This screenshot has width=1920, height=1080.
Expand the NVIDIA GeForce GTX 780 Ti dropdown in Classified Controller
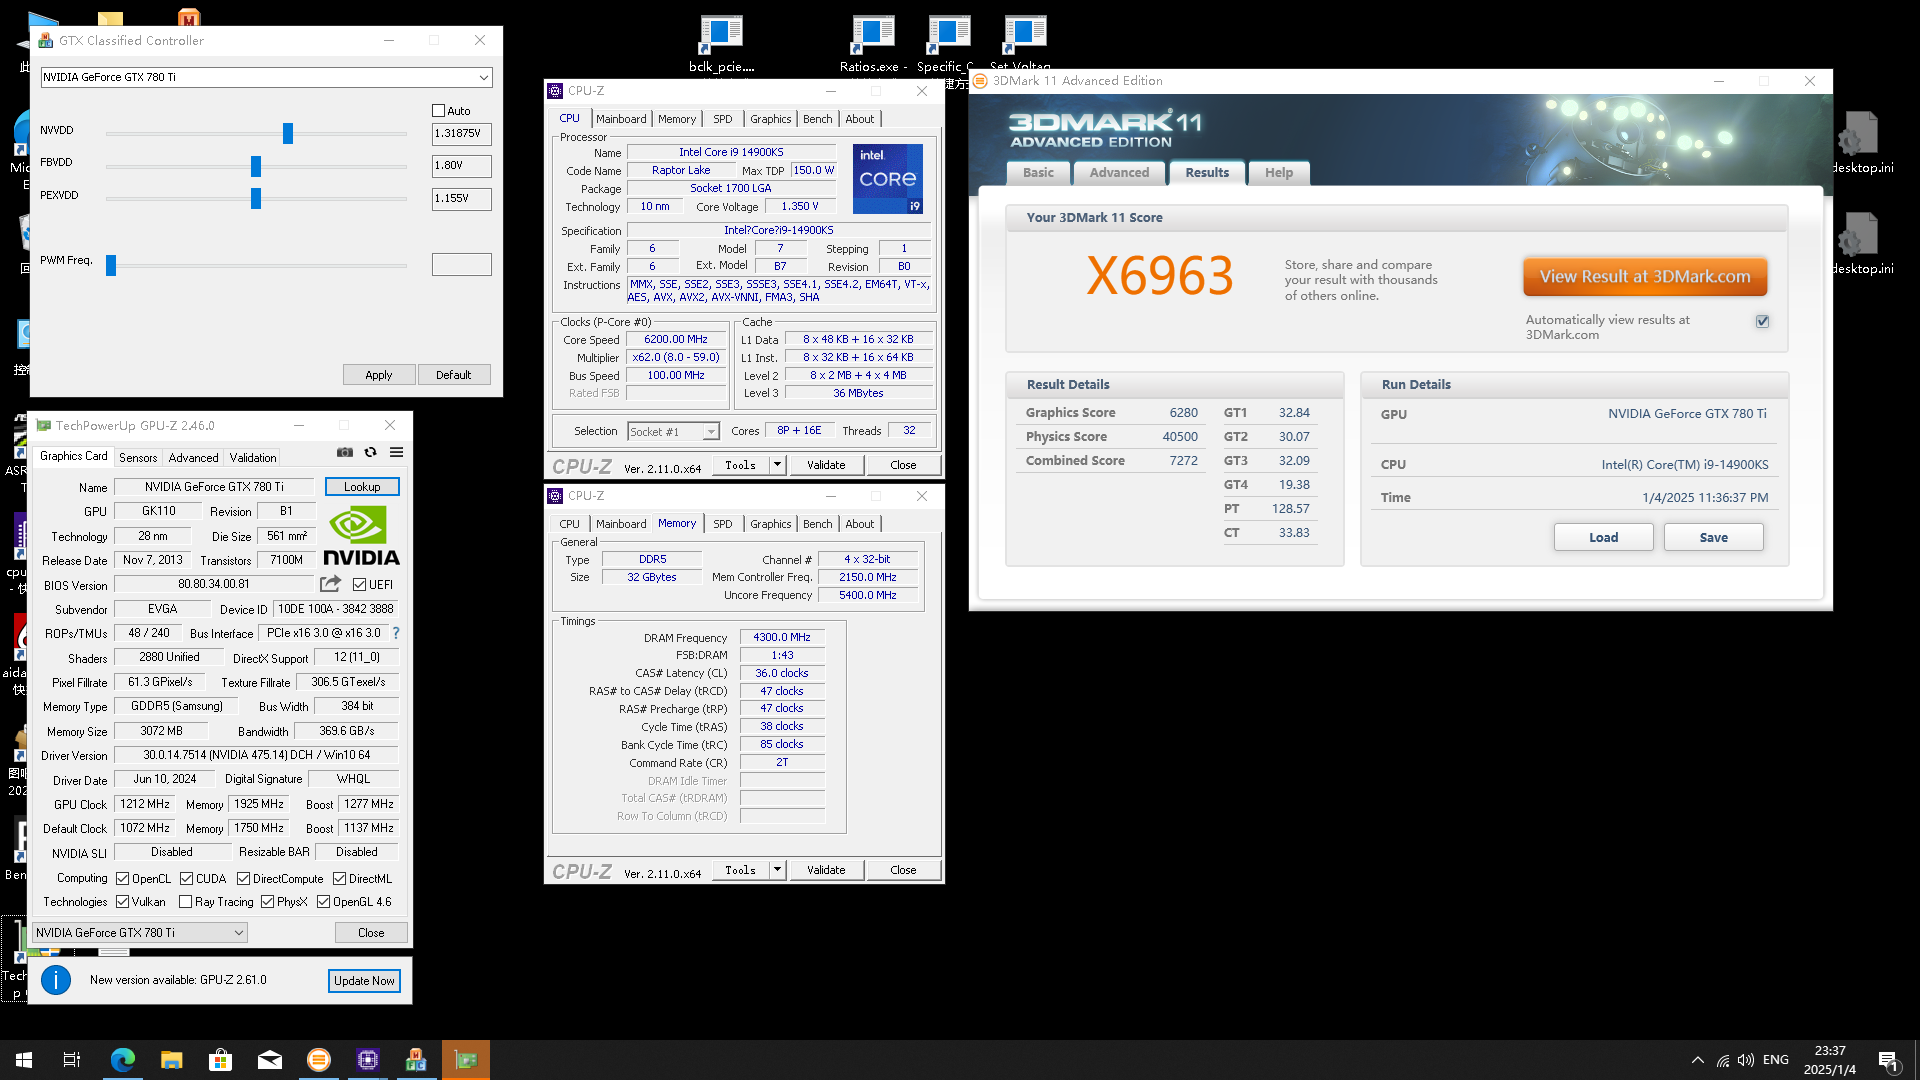(266, 77)
